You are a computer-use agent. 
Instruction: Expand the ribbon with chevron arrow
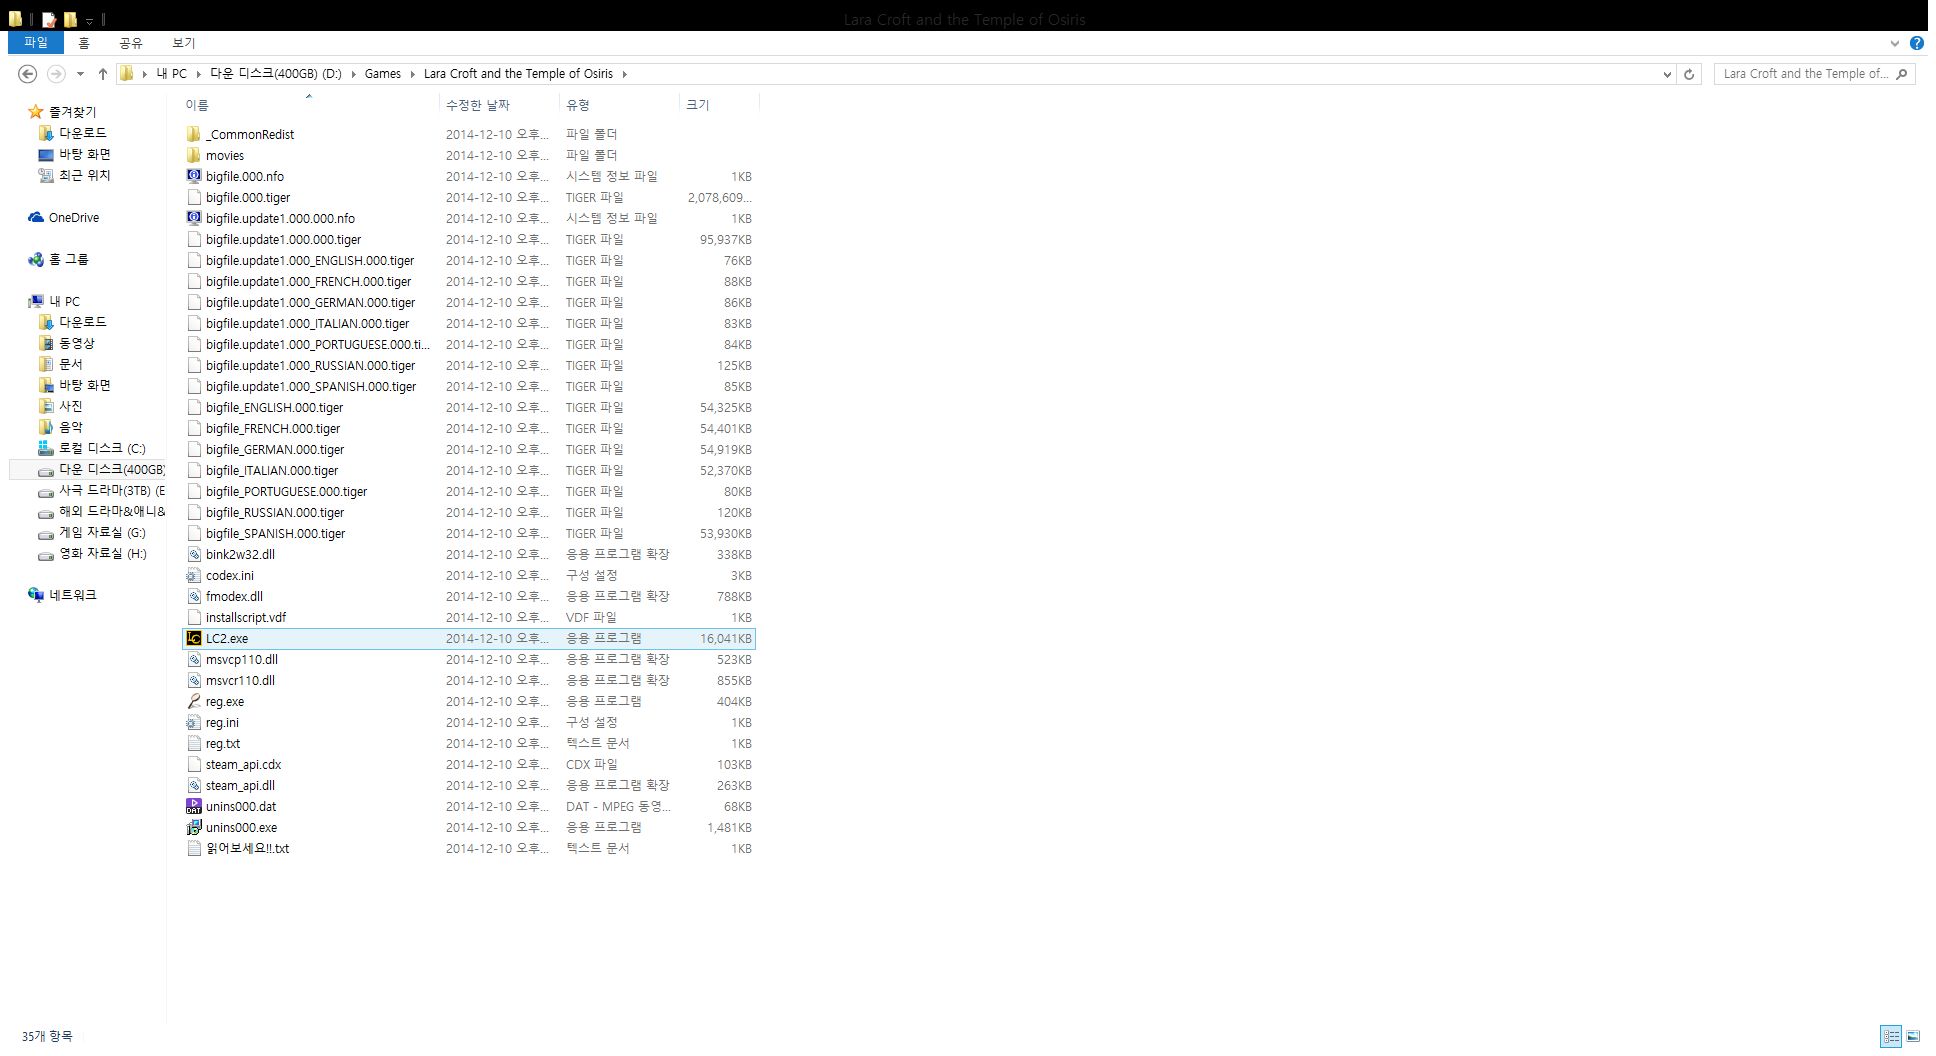click(x=1894, y=43)
